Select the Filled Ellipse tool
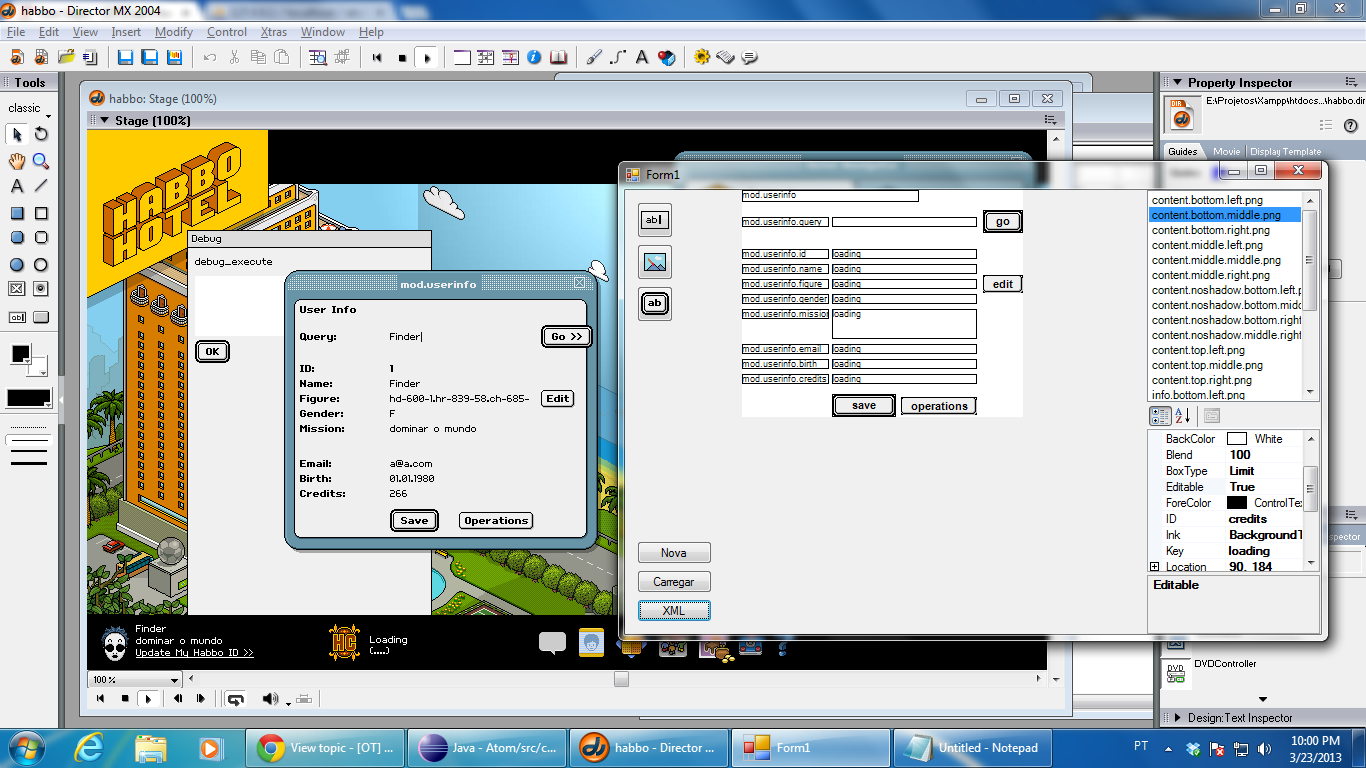Screen dimensions: 1366x768 [17, 265]
